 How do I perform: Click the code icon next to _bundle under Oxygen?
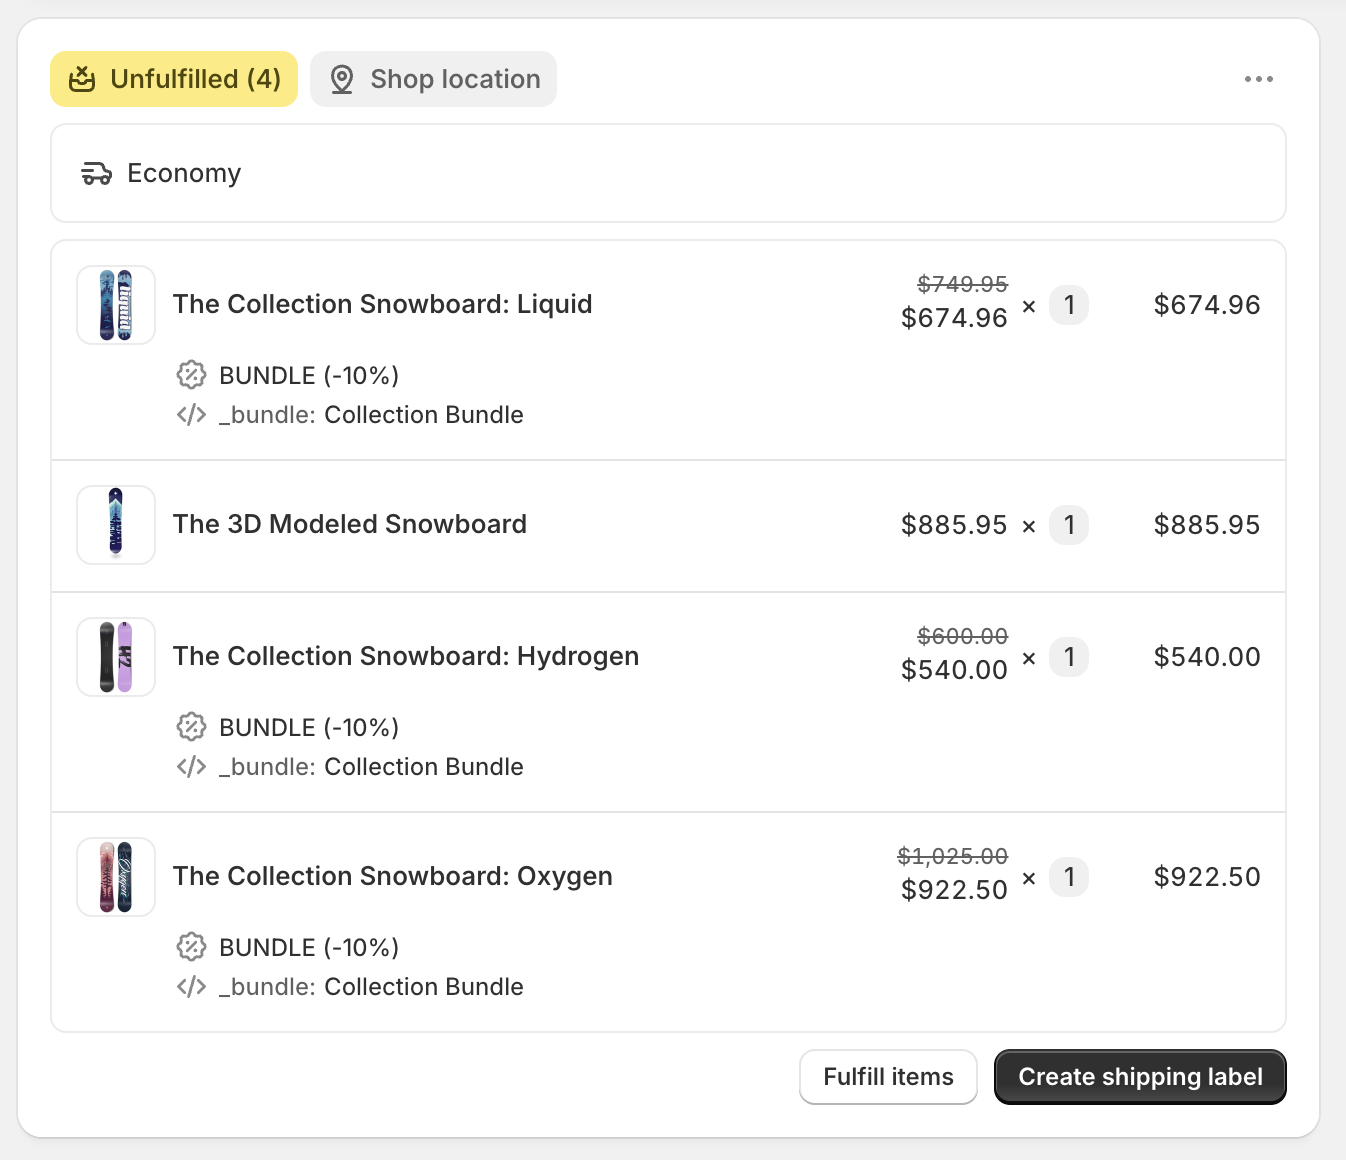(190, 986)
